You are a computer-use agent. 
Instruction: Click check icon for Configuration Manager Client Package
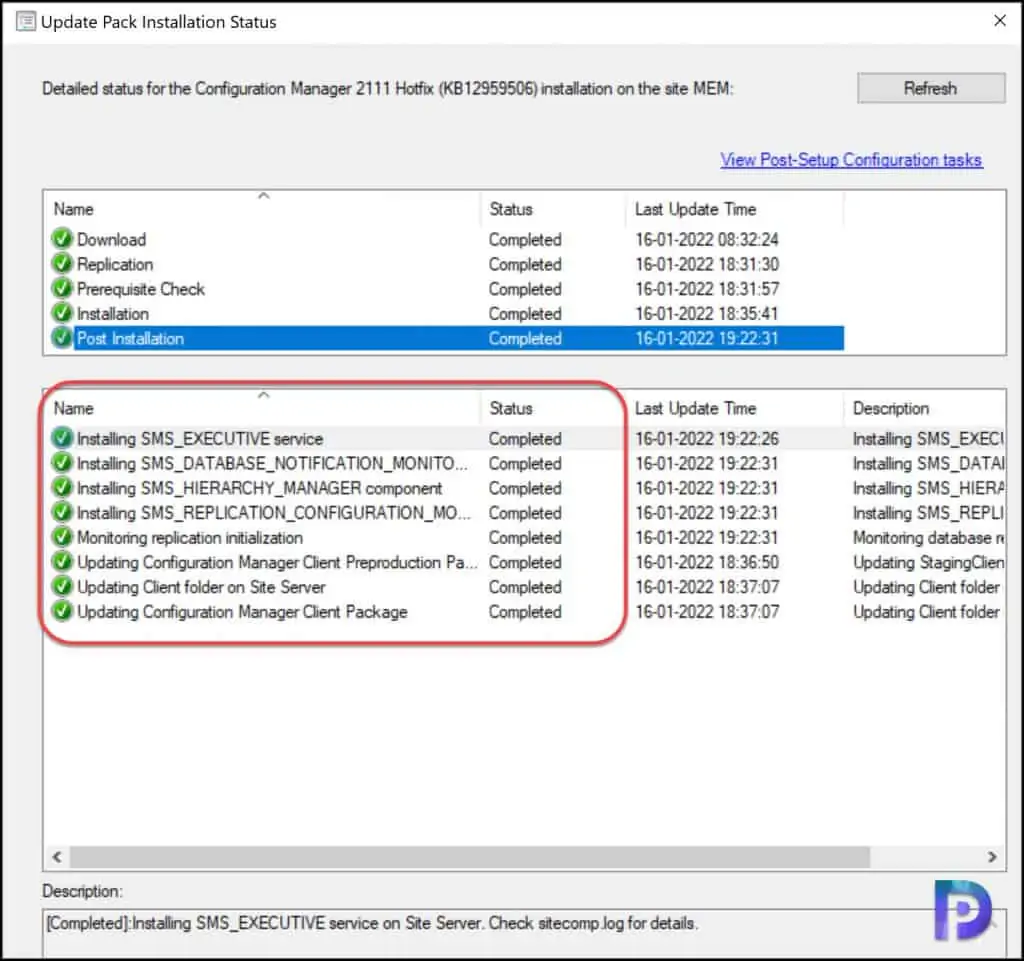click(62, 612)
